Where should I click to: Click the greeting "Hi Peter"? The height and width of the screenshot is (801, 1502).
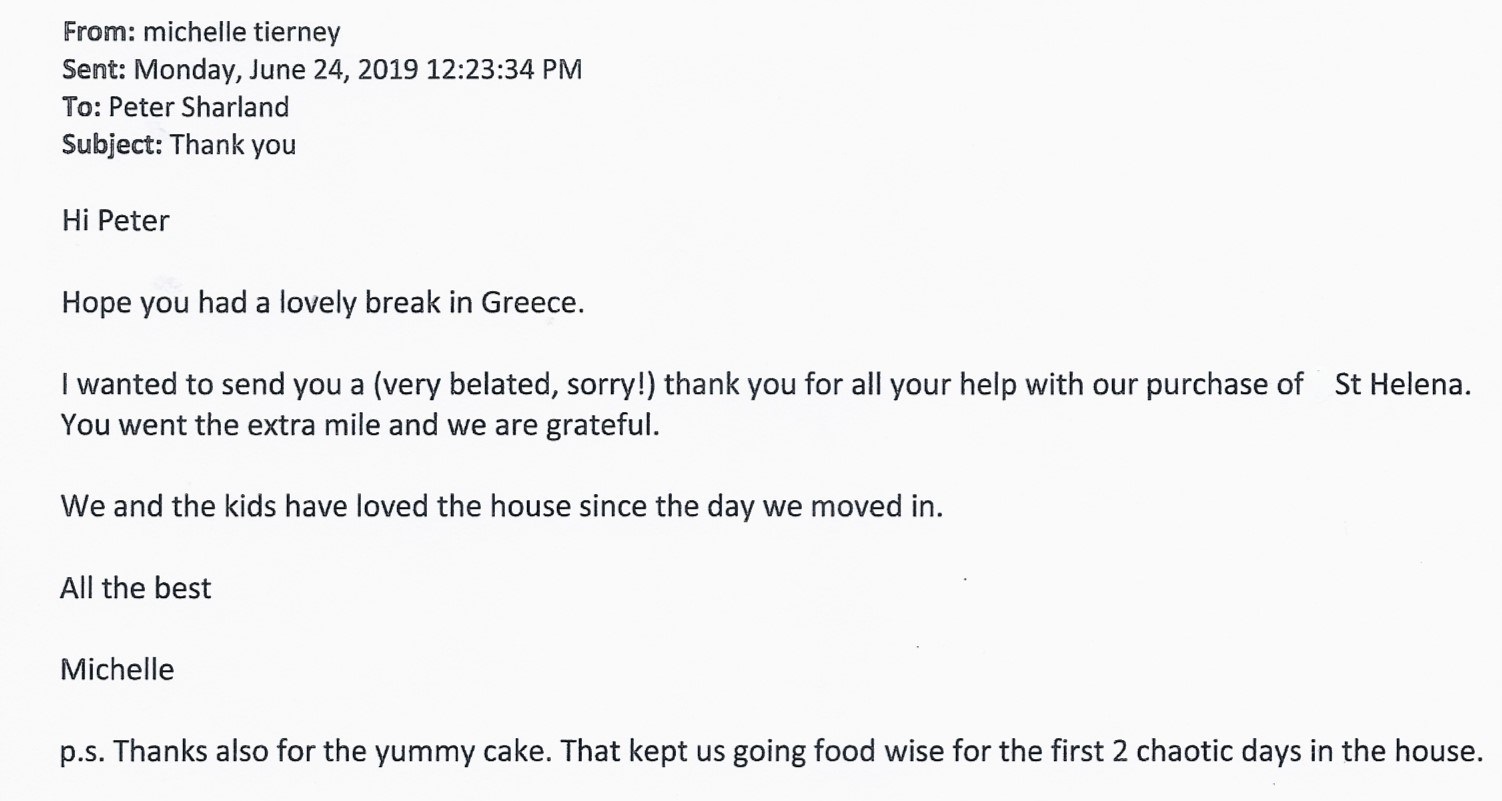point(115,219)
